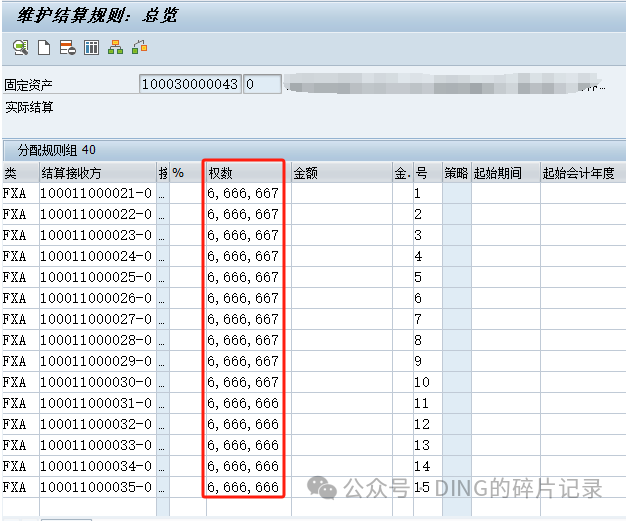The width and height of the screenshot is (629, 521).
Task: Click the 金额 cell for receiver 100011000021-0
Action: (x=342, y=193)
